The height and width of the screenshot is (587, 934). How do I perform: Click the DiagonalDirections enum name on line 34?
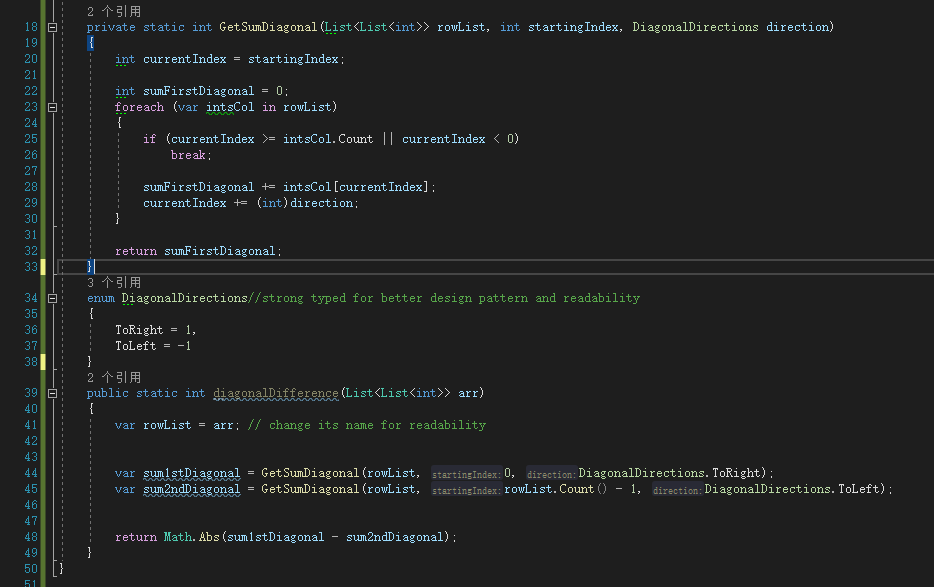[185, 298]
